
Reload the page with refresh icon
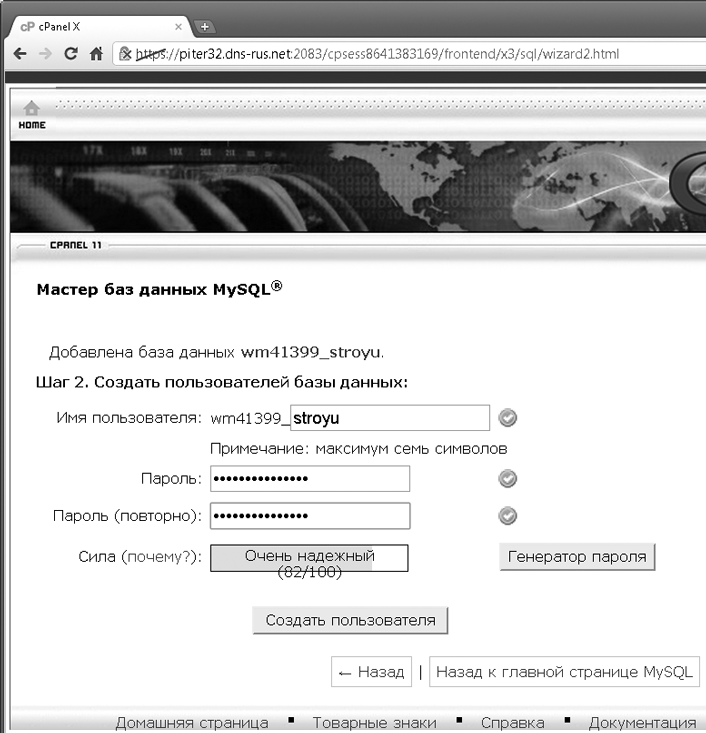point(71,54)
